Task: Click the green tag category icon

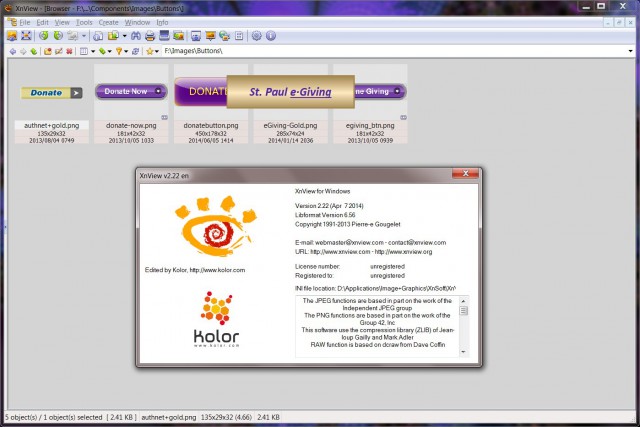Action: click(102, 51)
